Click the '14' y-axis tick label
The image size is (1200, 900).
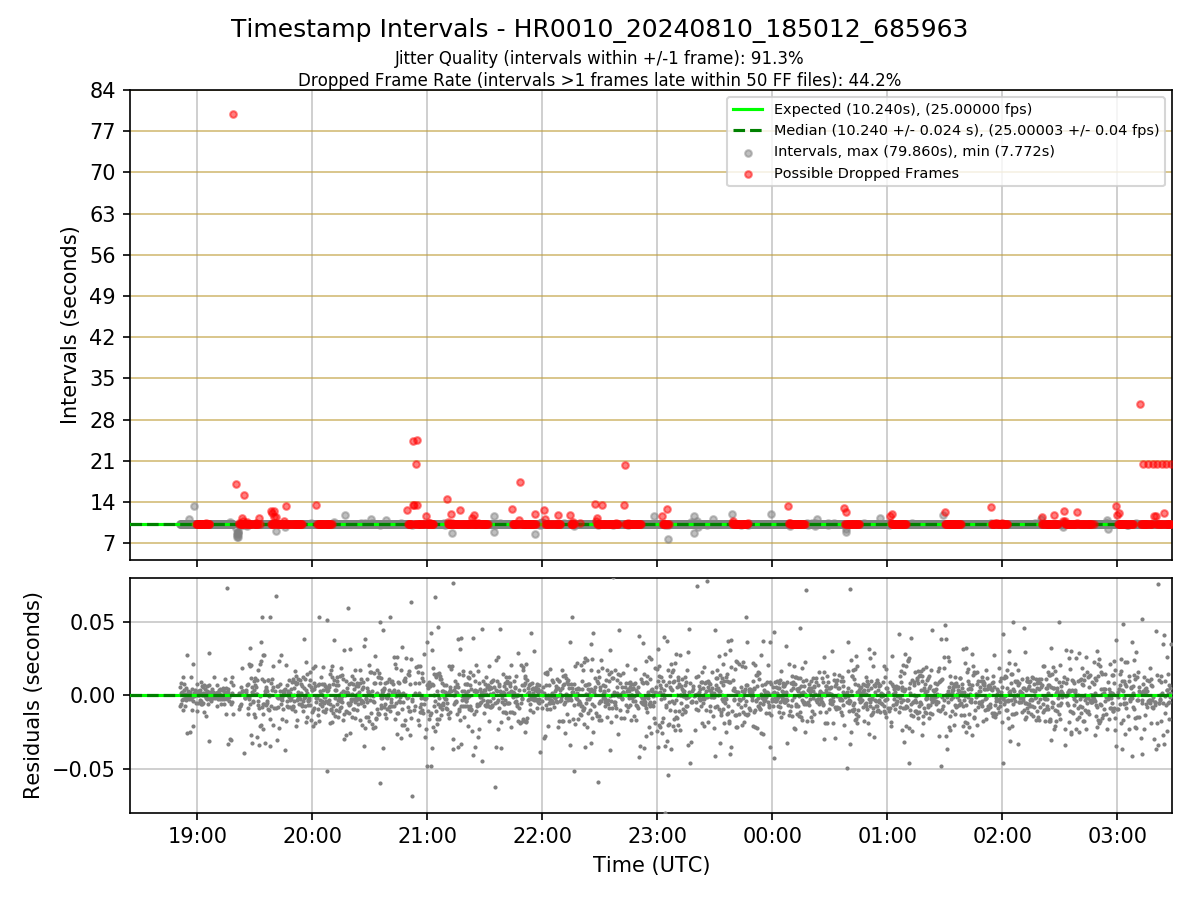(x=105, y=502)
